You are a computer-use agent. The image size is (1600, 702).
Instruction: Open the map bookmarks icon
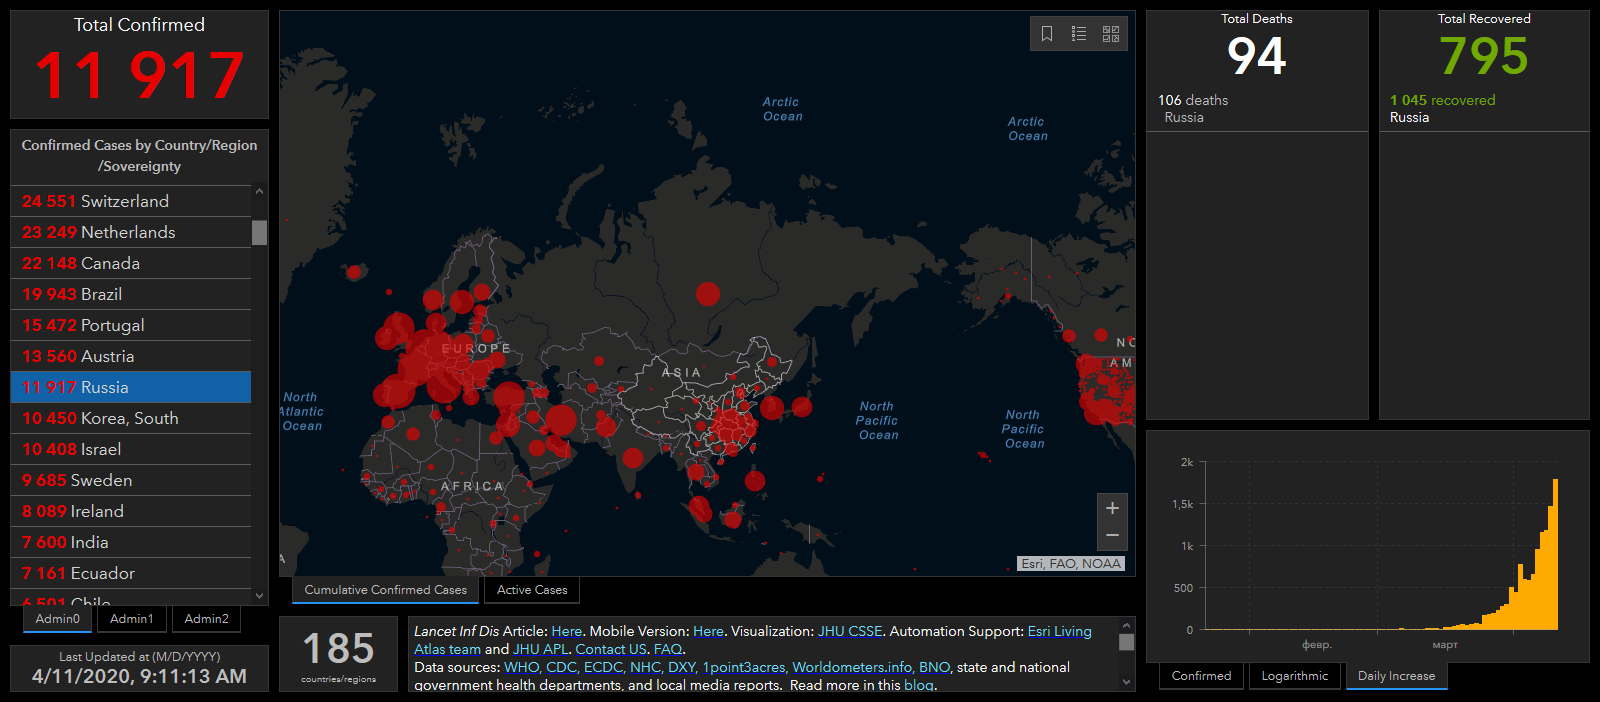tap(1047, 34)
